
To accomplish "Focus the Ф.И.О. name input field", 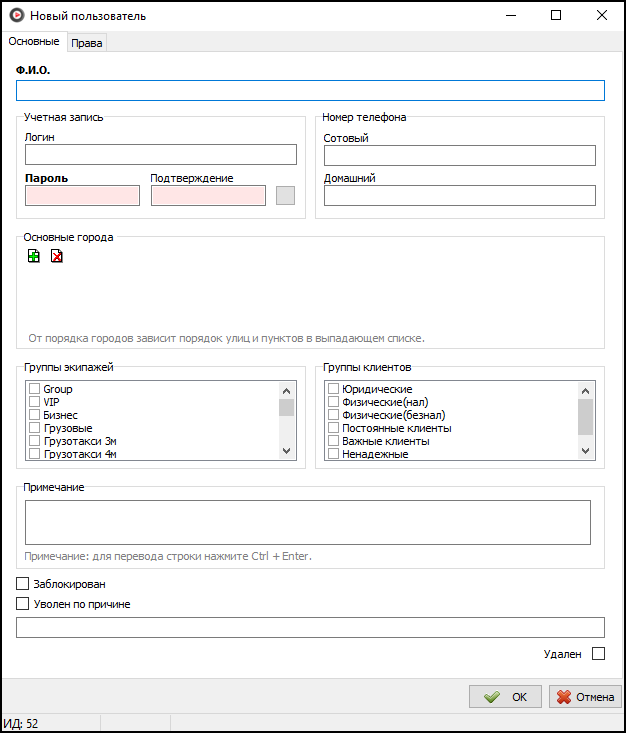I will tap(310, 91).
